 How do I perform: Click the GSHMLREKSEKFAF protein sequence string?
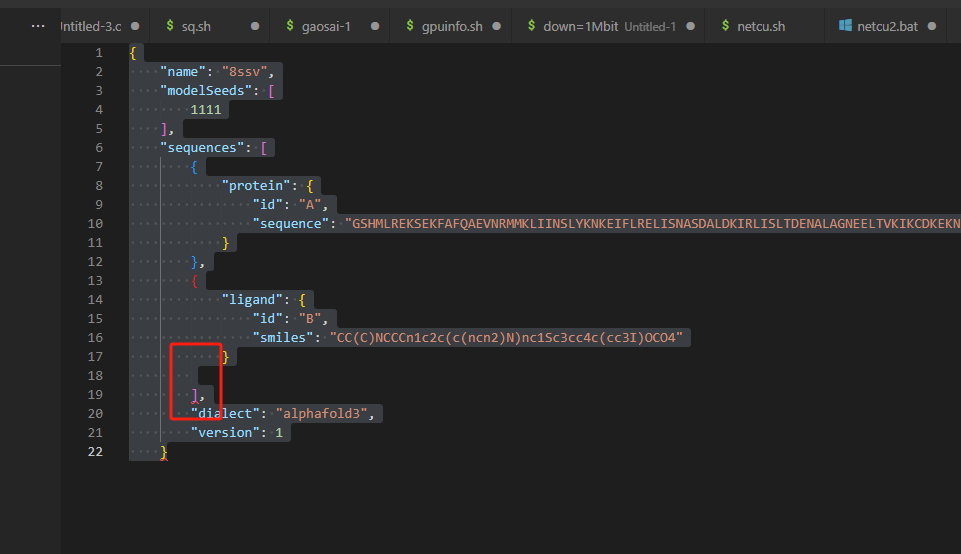click(653, 224)
